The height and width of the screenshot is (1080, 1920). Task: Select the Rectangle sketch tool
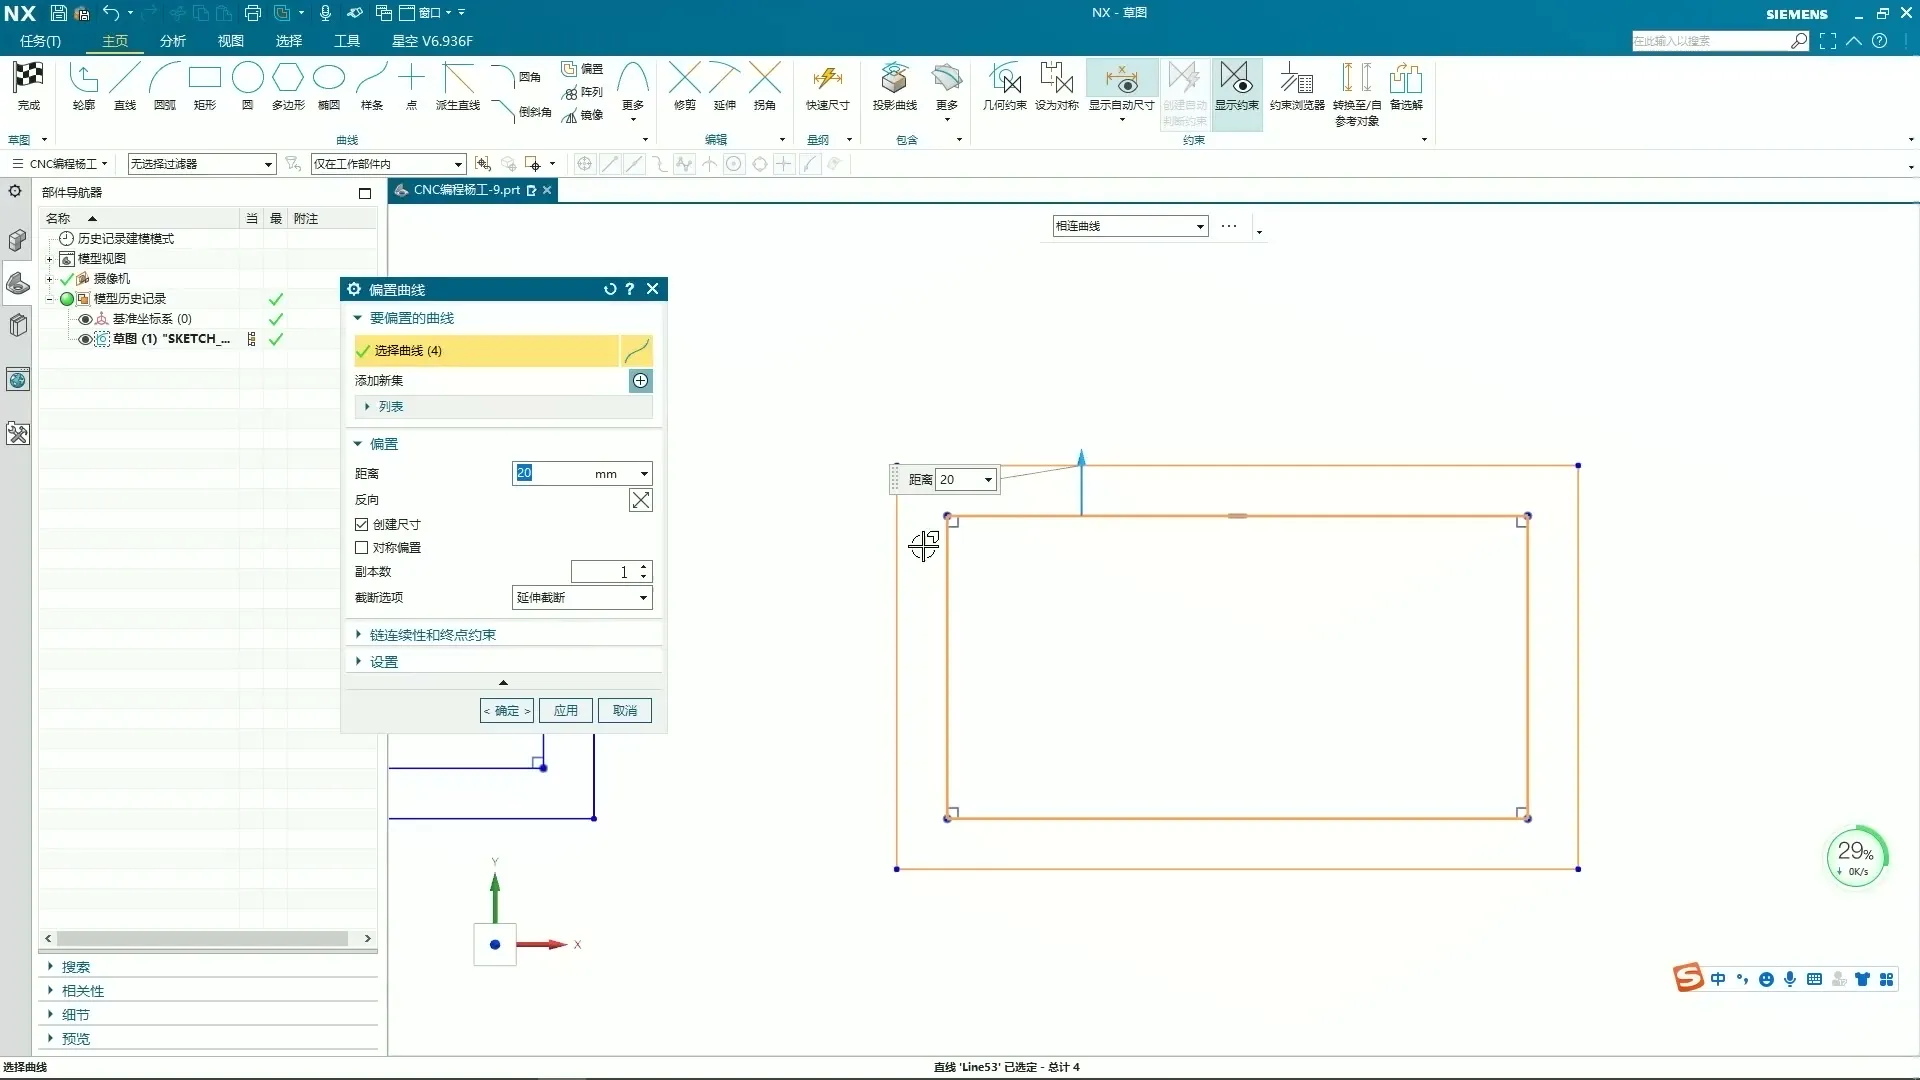tap(205, 78)
